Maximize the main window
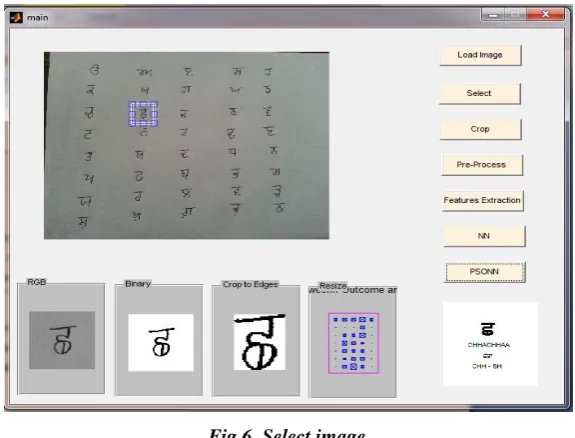The height and width of the screenshot is (438, 575). click(x=515, y=15)
